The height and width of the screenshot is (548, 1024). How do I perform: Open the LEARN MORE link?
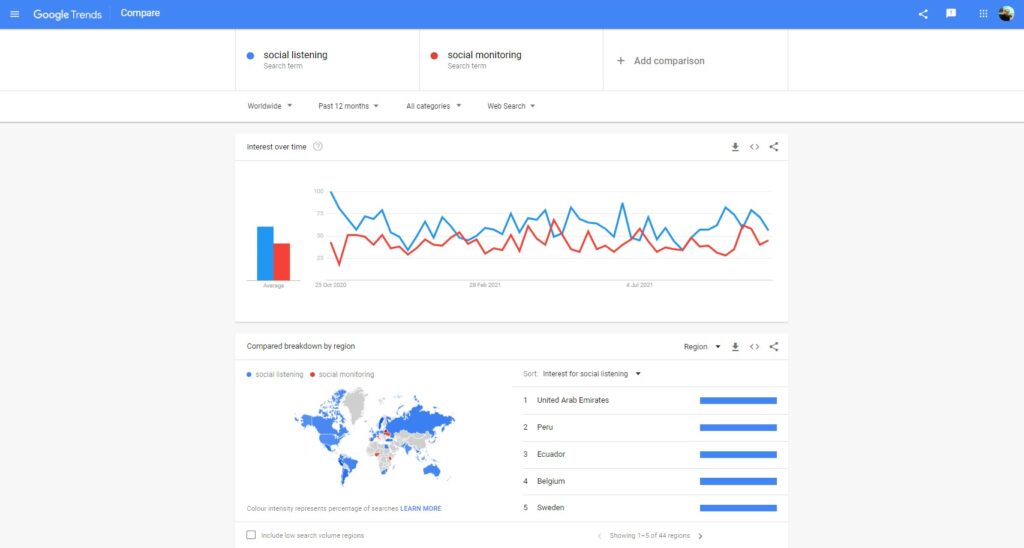tap(420, 508)
